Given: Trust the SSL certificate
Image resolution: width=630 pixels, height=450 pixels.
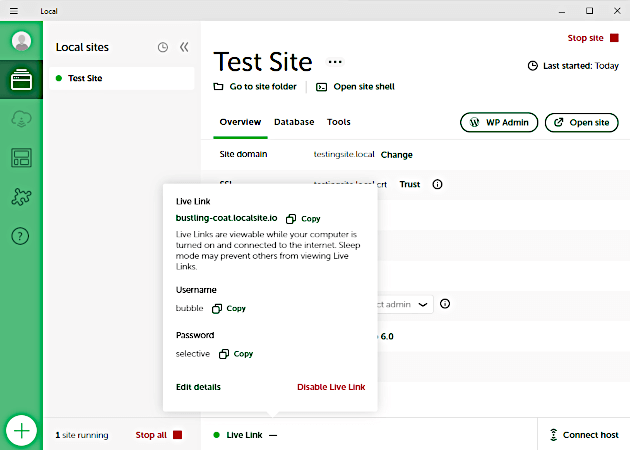Looking at the screenshot, I should coord(409,184).
